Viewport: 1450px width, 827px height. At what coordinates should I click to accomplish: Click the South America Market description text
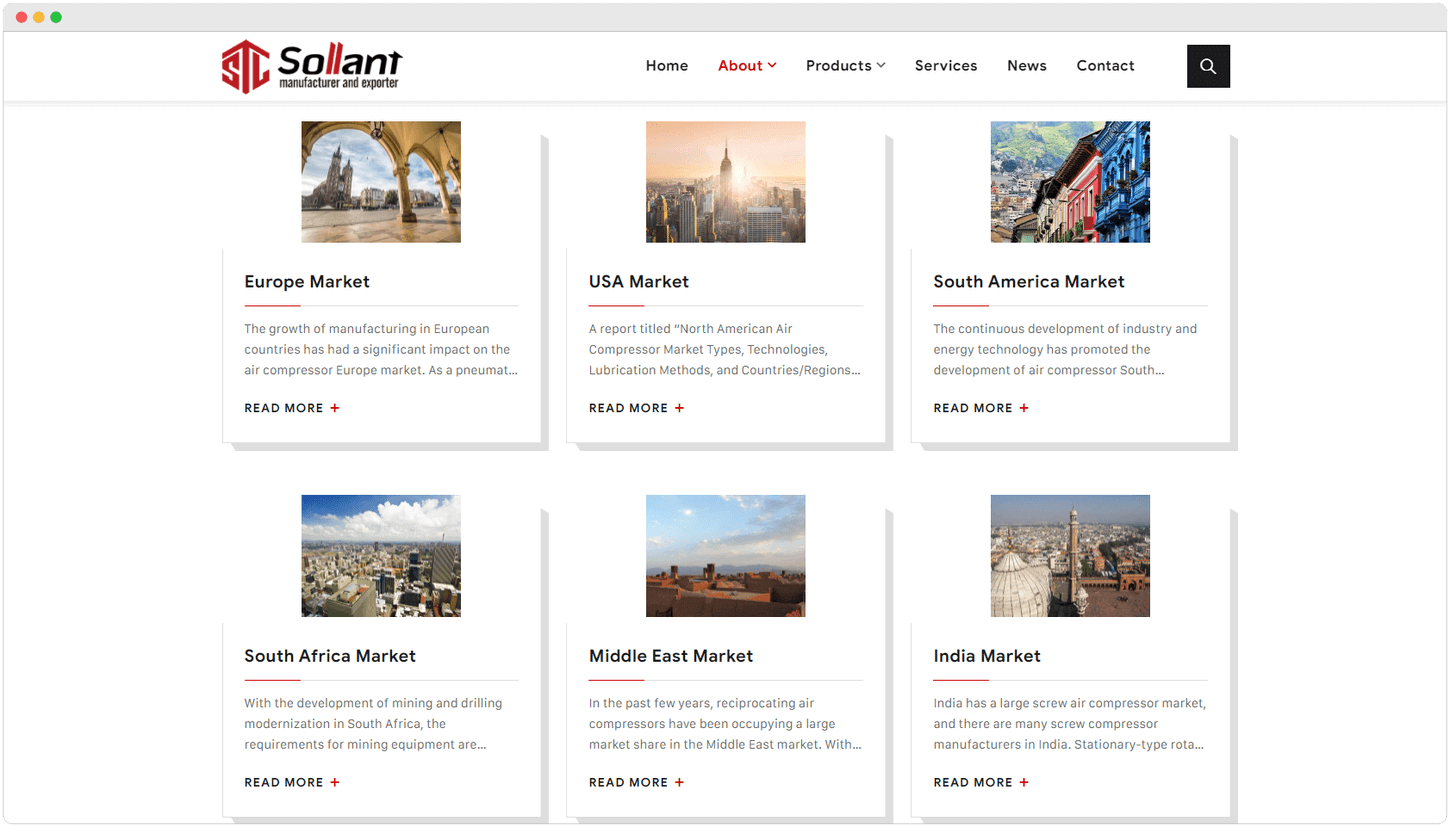(1065, 349)
